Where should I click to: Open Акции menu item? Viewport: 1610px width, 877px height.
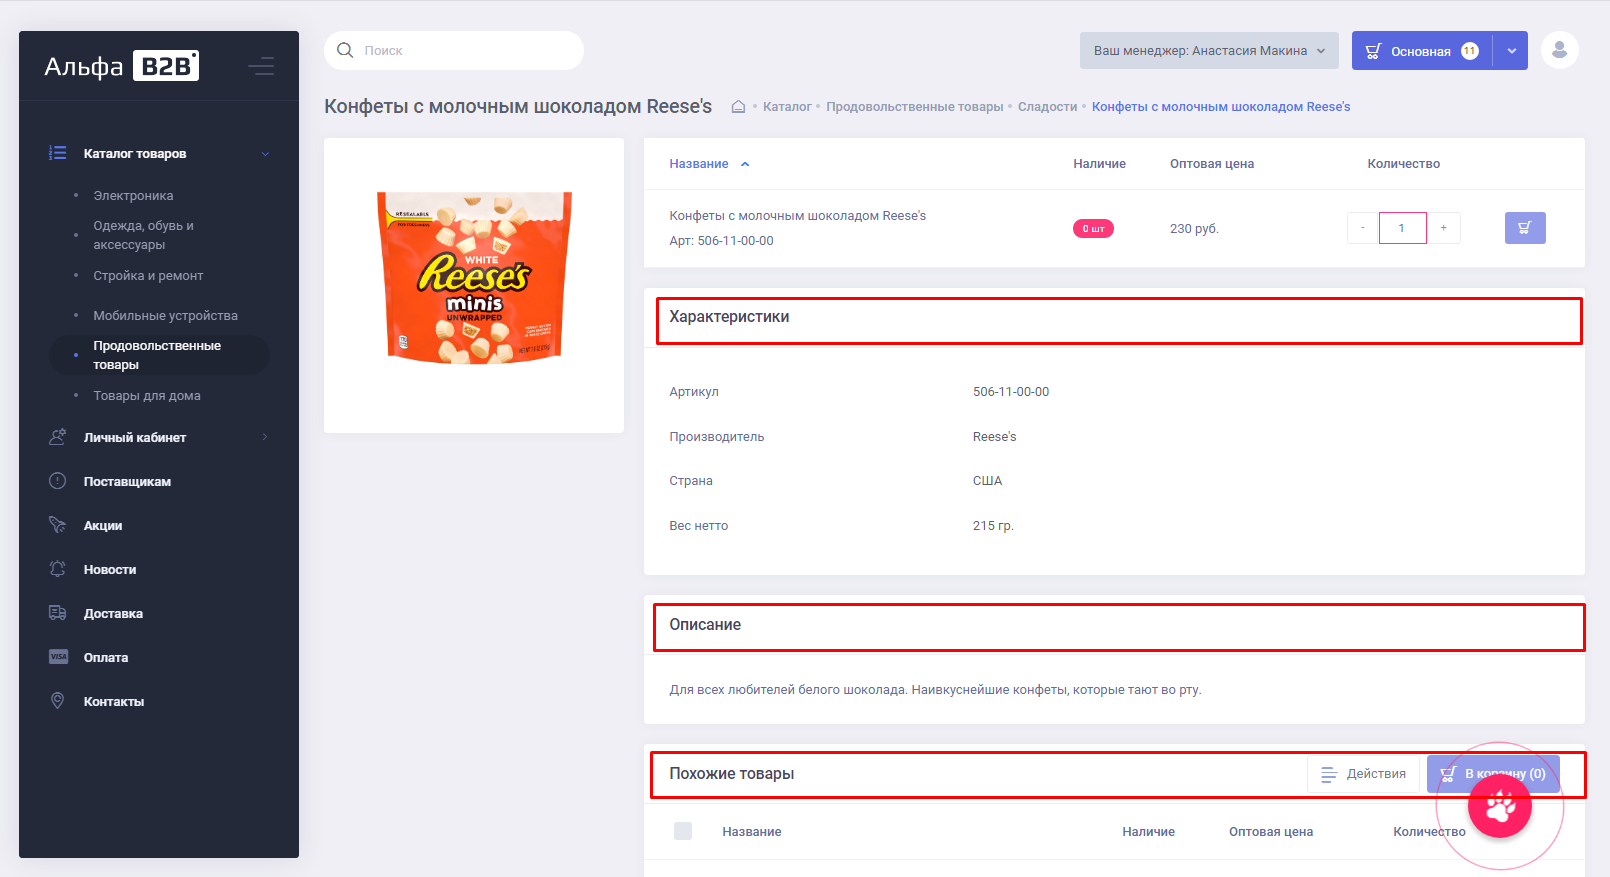click(x=103, y=526)
